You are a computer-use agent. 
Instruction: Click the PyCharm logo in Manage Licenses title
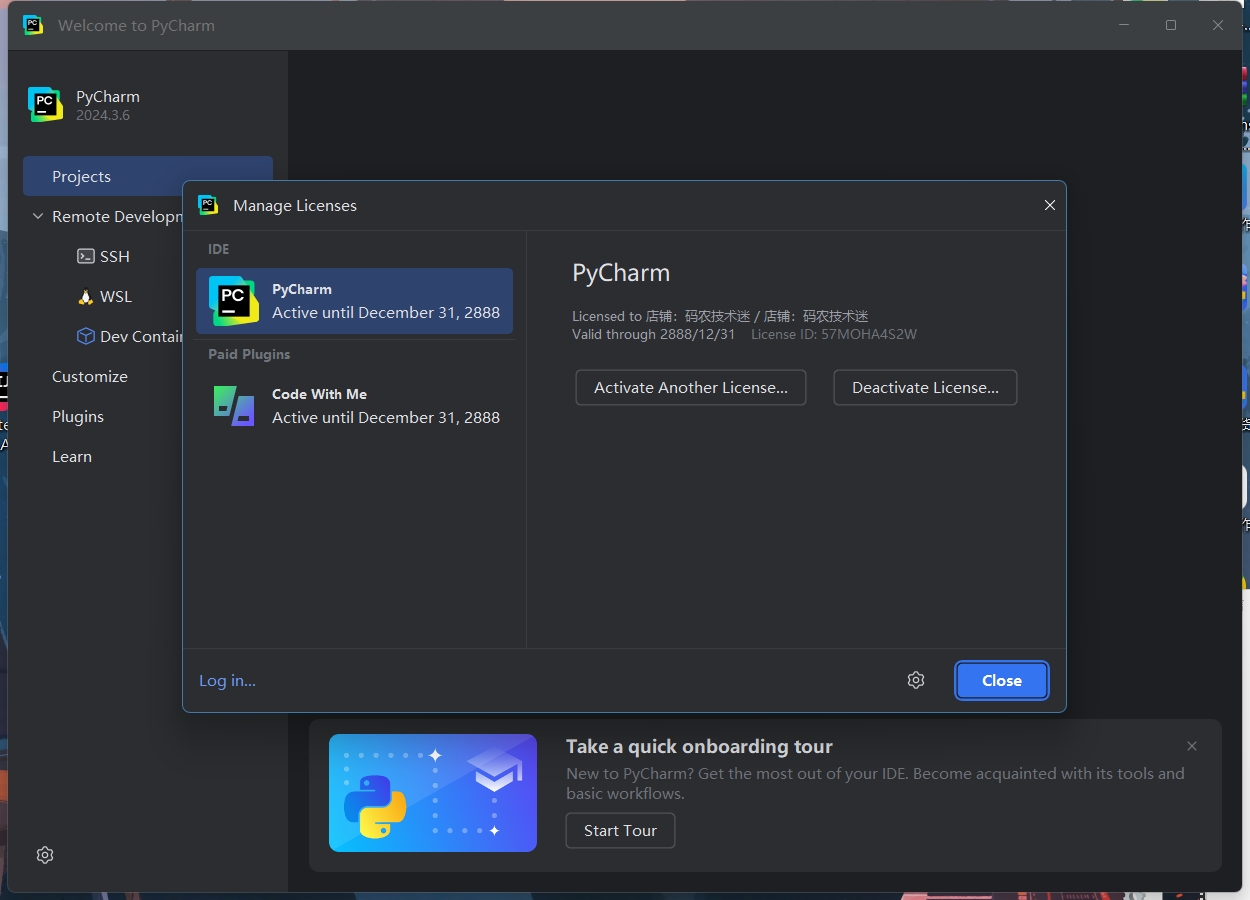click(x=208, y=205)
